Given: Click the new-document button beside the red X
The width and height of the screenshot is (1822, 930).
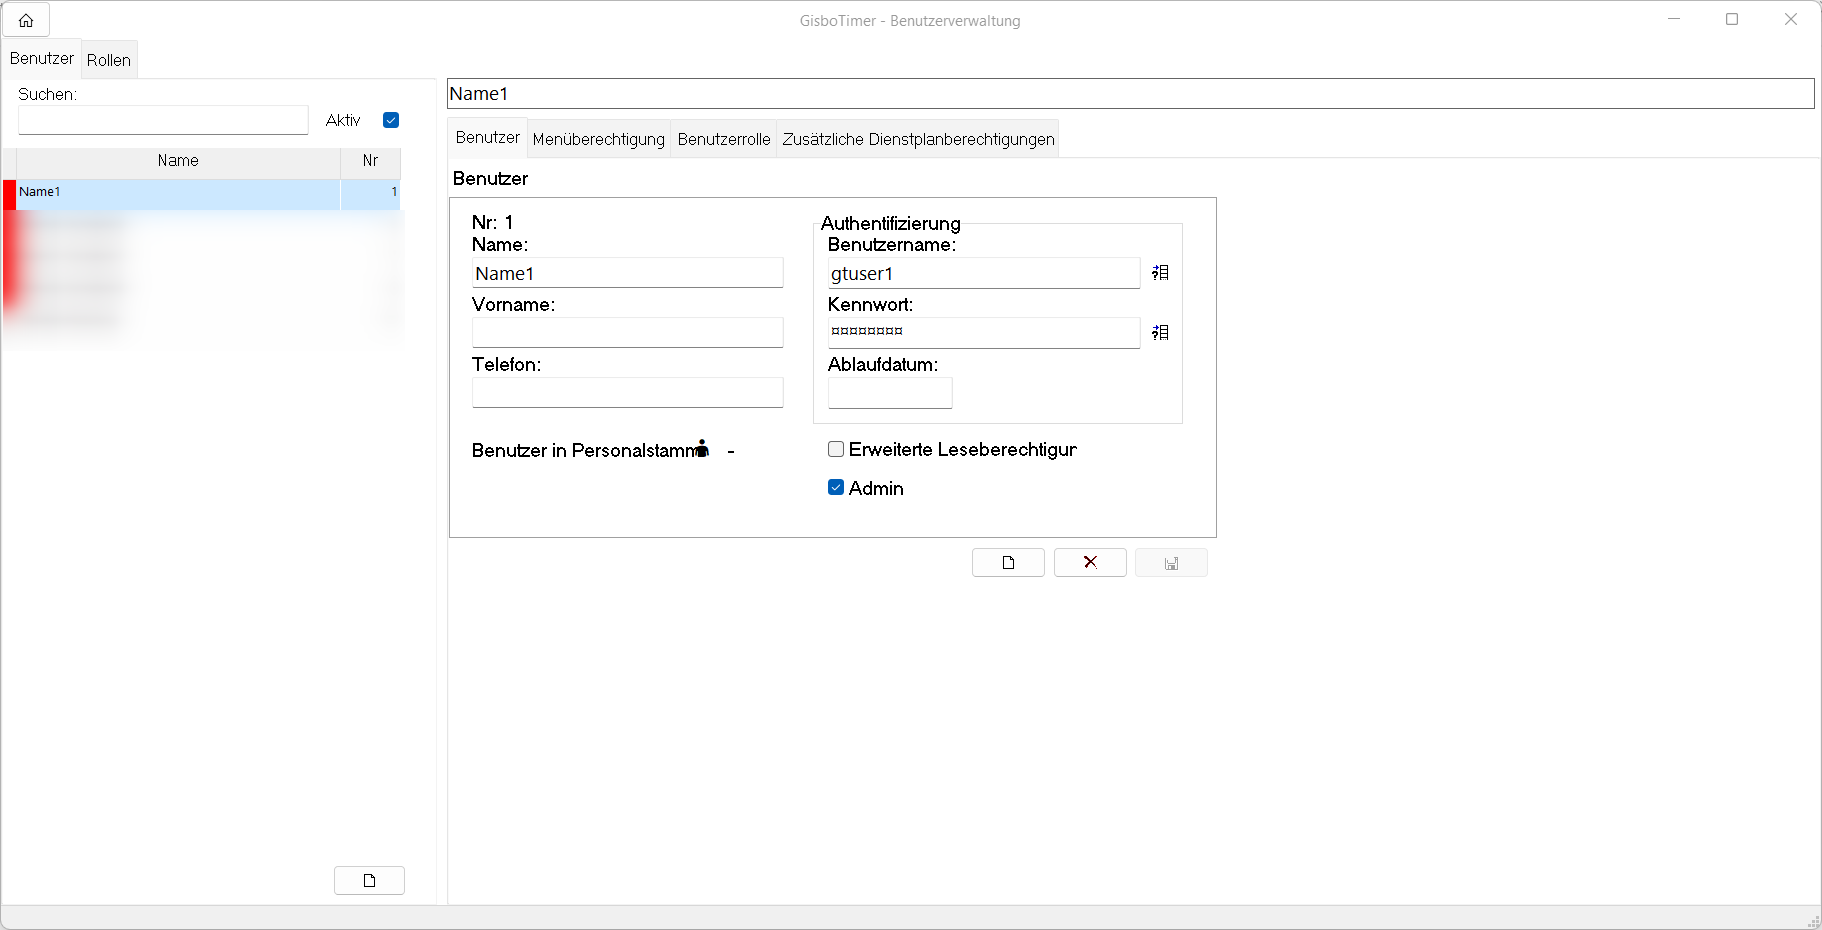Looking at the screenshot, I should click(x=1008, y=563).
